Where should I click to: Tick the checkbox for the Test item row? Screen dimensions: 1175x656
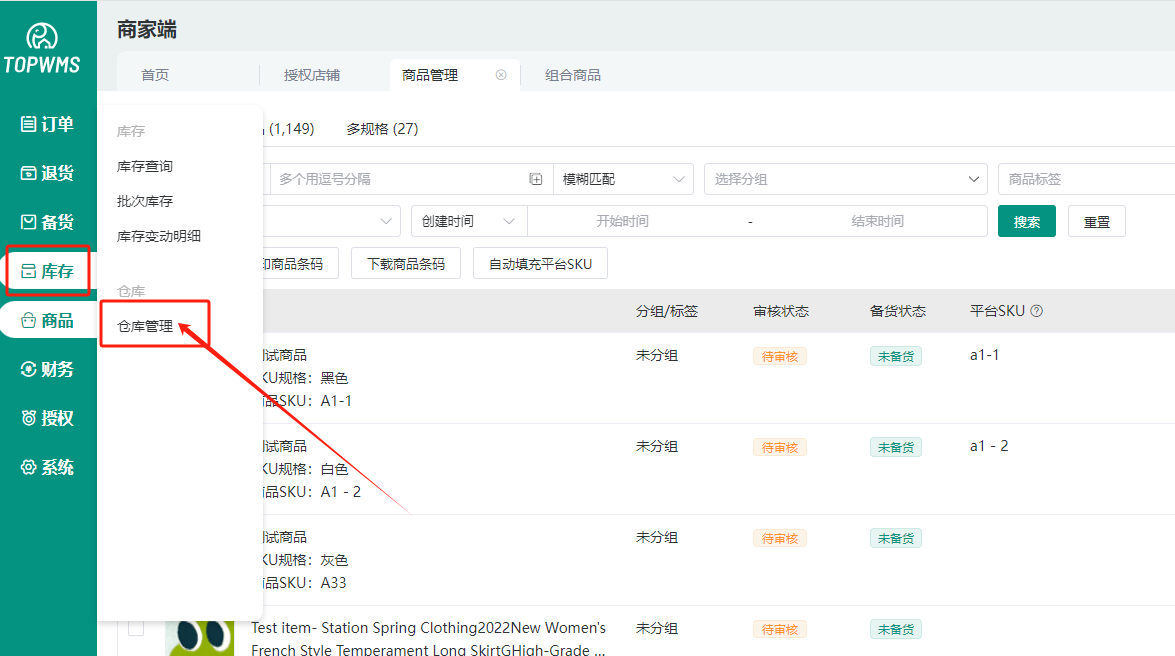coord(136,628)
